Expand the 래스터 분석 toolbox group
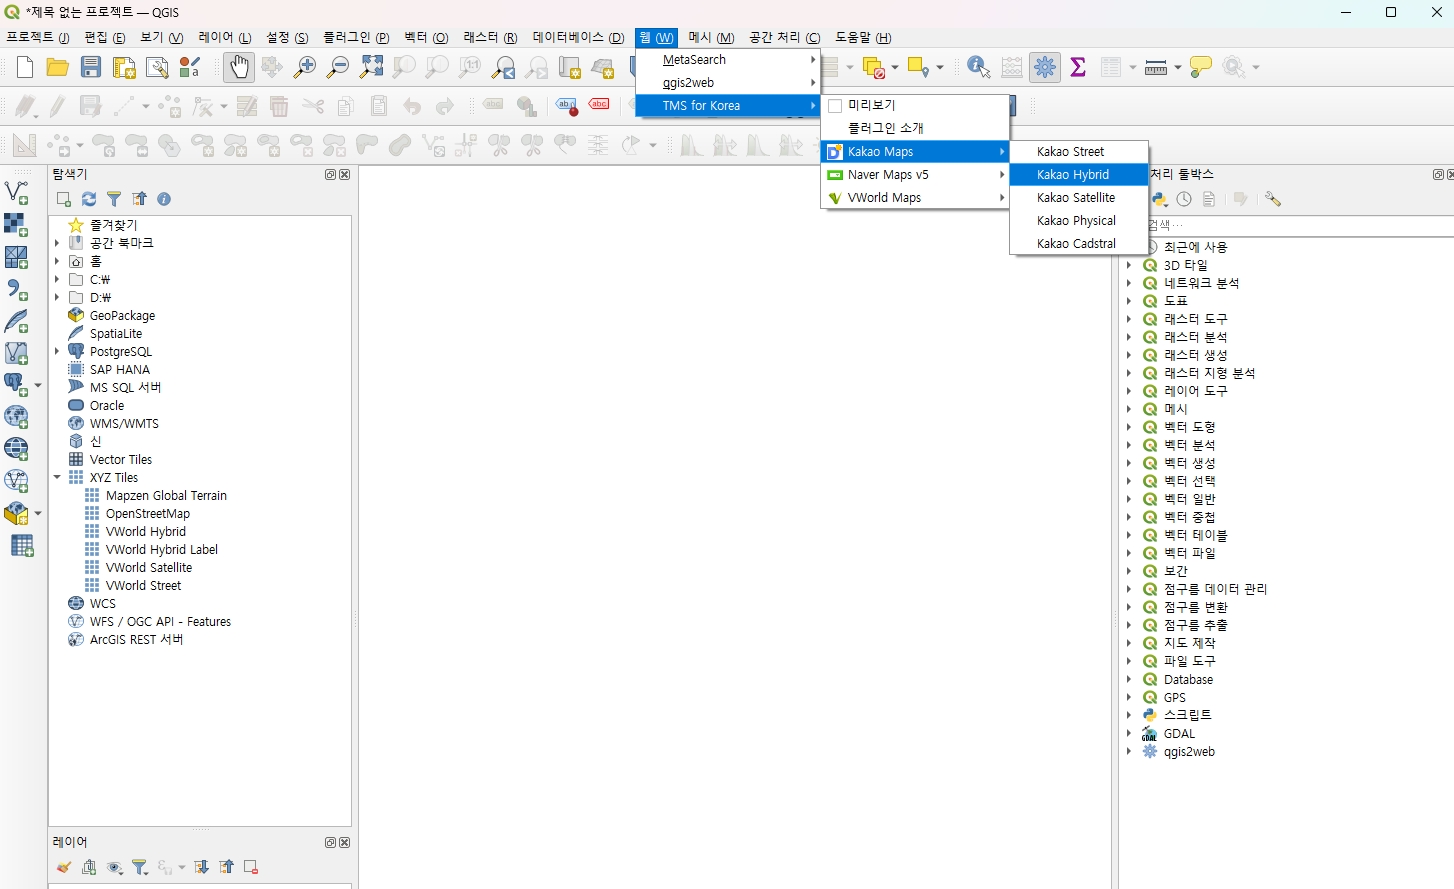The image size is (1454, 889). click(1130, 337)
